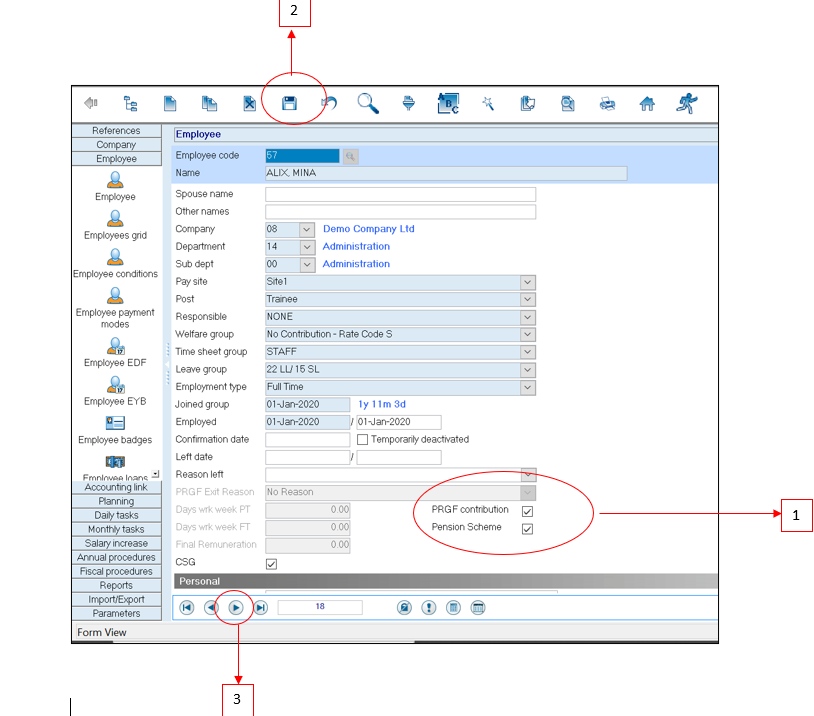Click the magnifying glass search icon
814x716 pixels.
(368, 103)
